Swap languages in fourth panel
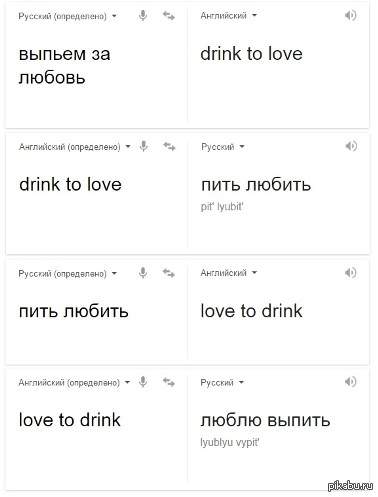Screen dimensions: 378x497 169,382
